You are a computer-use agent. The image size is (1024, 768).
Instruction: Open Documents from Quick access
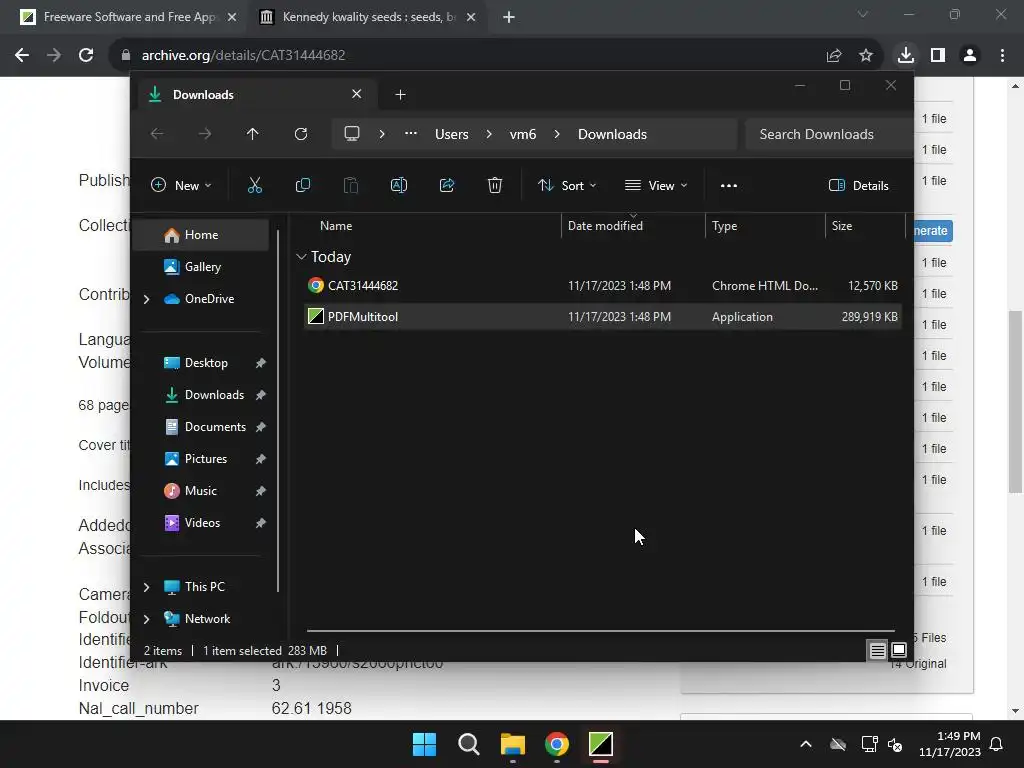[215, 427]
